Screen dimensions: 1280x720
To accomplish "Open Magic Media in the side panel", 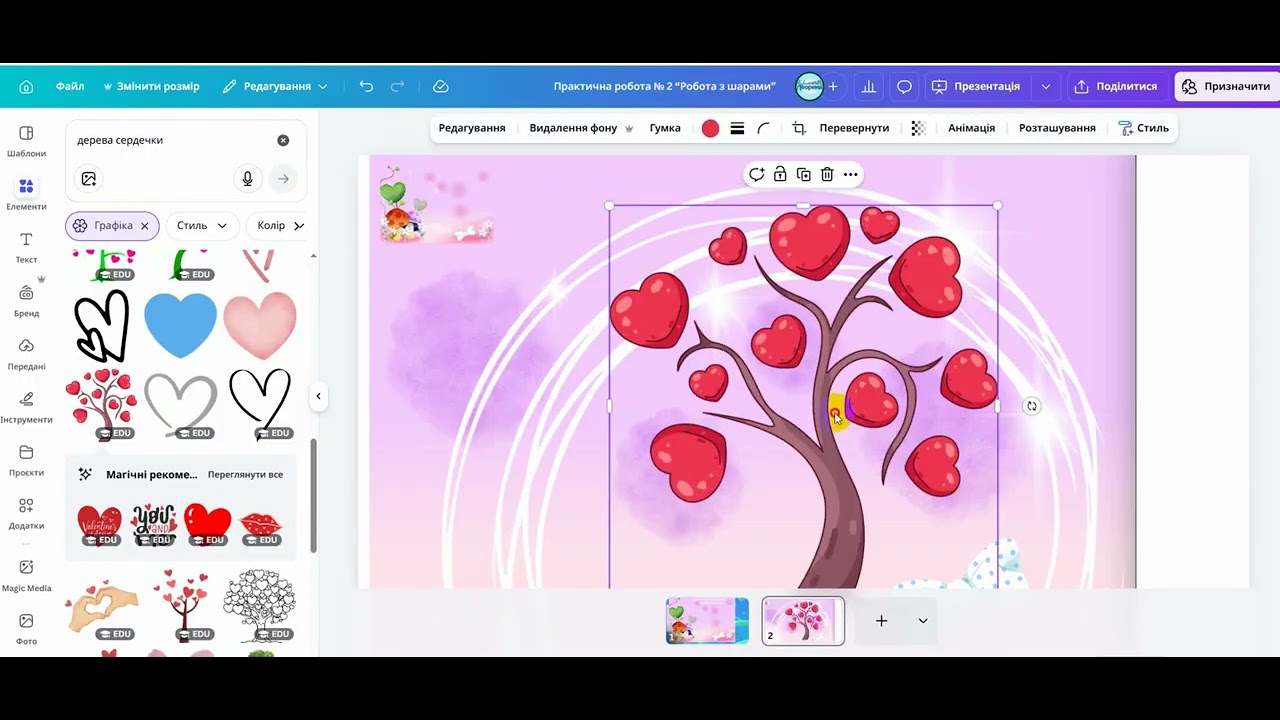I will (x=26, y=575).
